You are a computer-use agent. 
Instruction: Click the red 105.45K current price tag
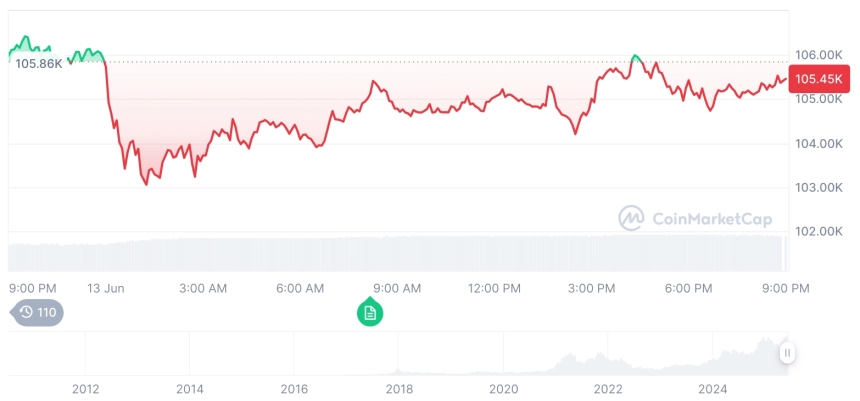click(817, 79)
